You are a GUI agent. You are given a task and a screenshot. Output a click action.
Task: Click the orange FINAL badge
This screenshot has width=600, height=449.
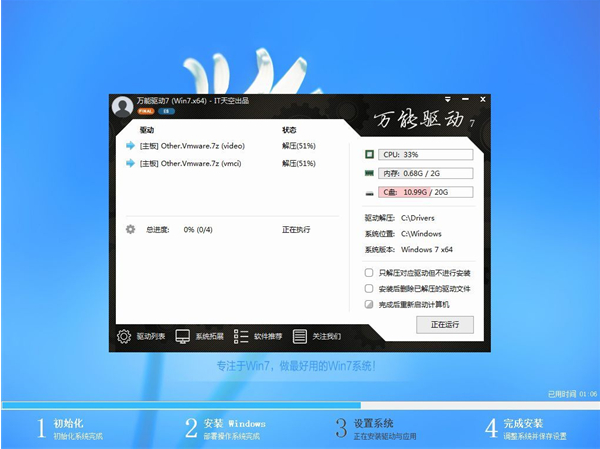[146, 111]
